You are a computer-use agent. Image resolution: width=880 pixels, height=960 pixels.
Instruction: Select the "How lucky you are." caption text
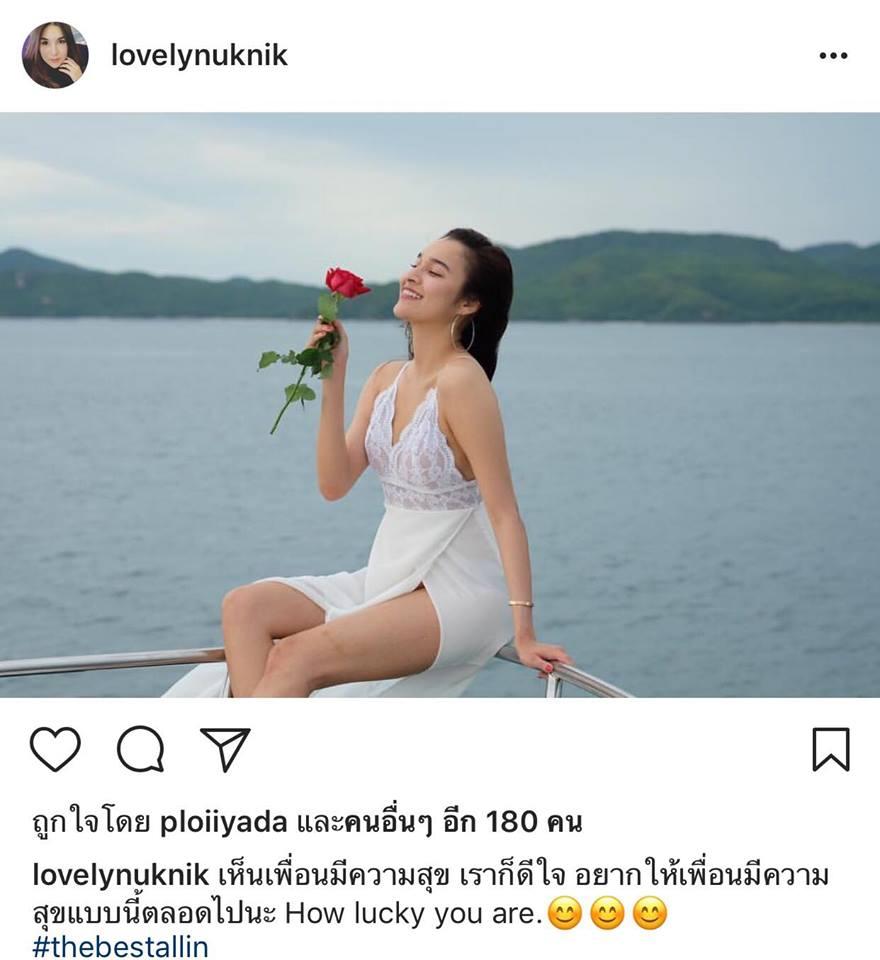414,914
